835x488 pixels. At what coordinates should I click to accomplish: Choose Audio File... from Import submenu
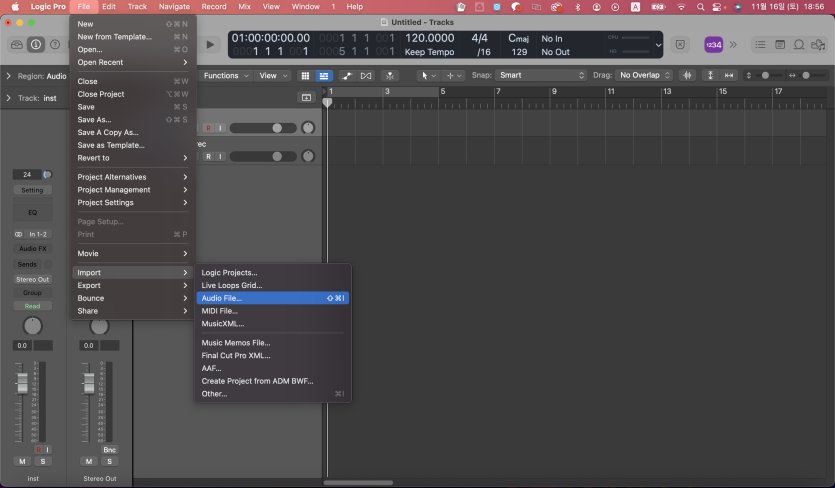(x=221, y=298)
